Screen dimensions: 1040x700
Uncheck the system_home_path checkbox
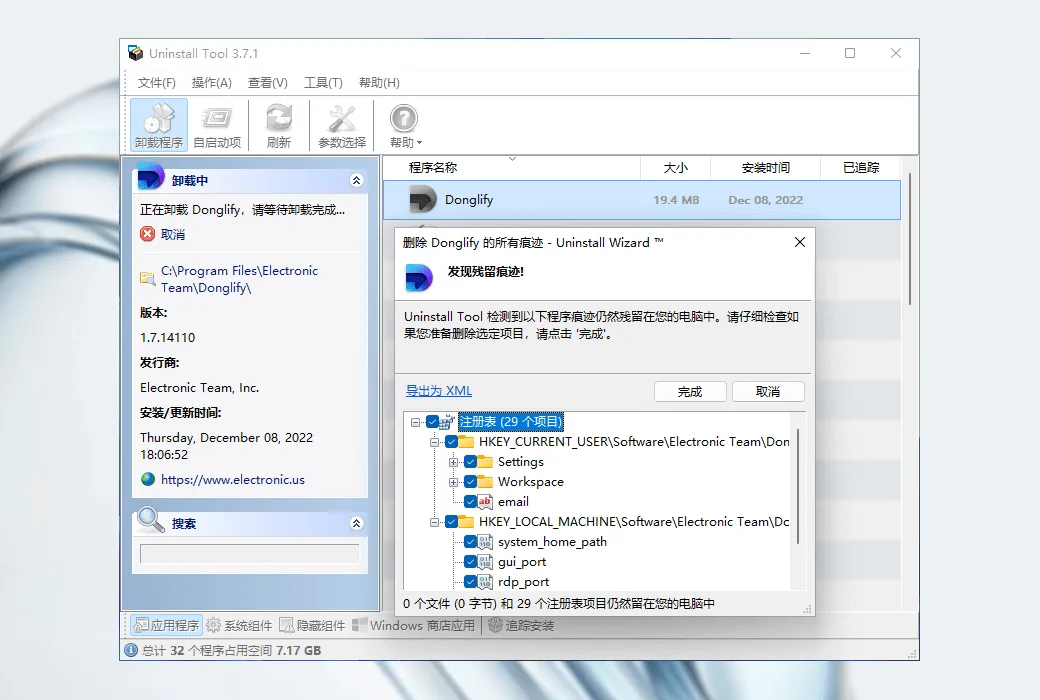[470, 542]
